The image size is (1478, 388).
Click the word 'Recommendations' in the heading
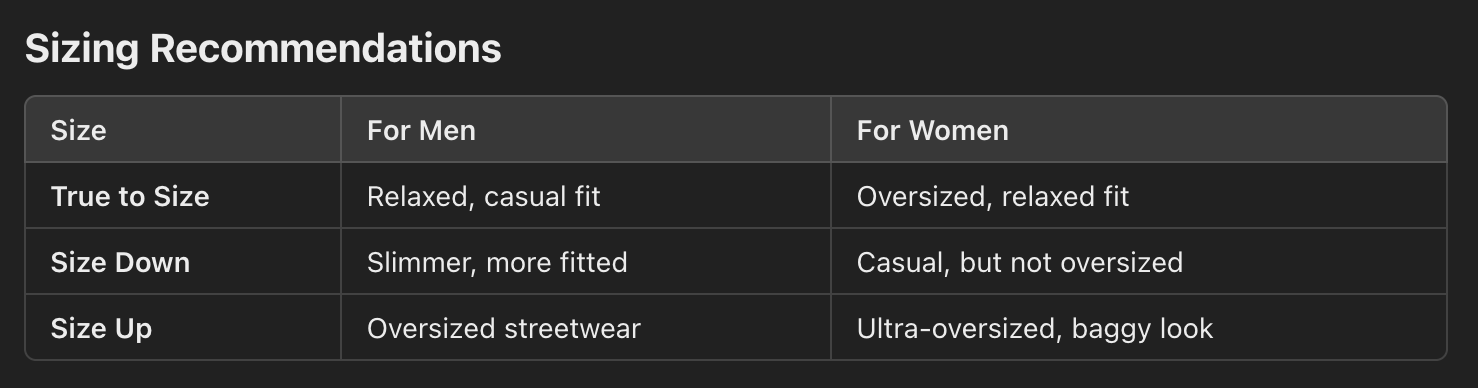tap(325, 49)
